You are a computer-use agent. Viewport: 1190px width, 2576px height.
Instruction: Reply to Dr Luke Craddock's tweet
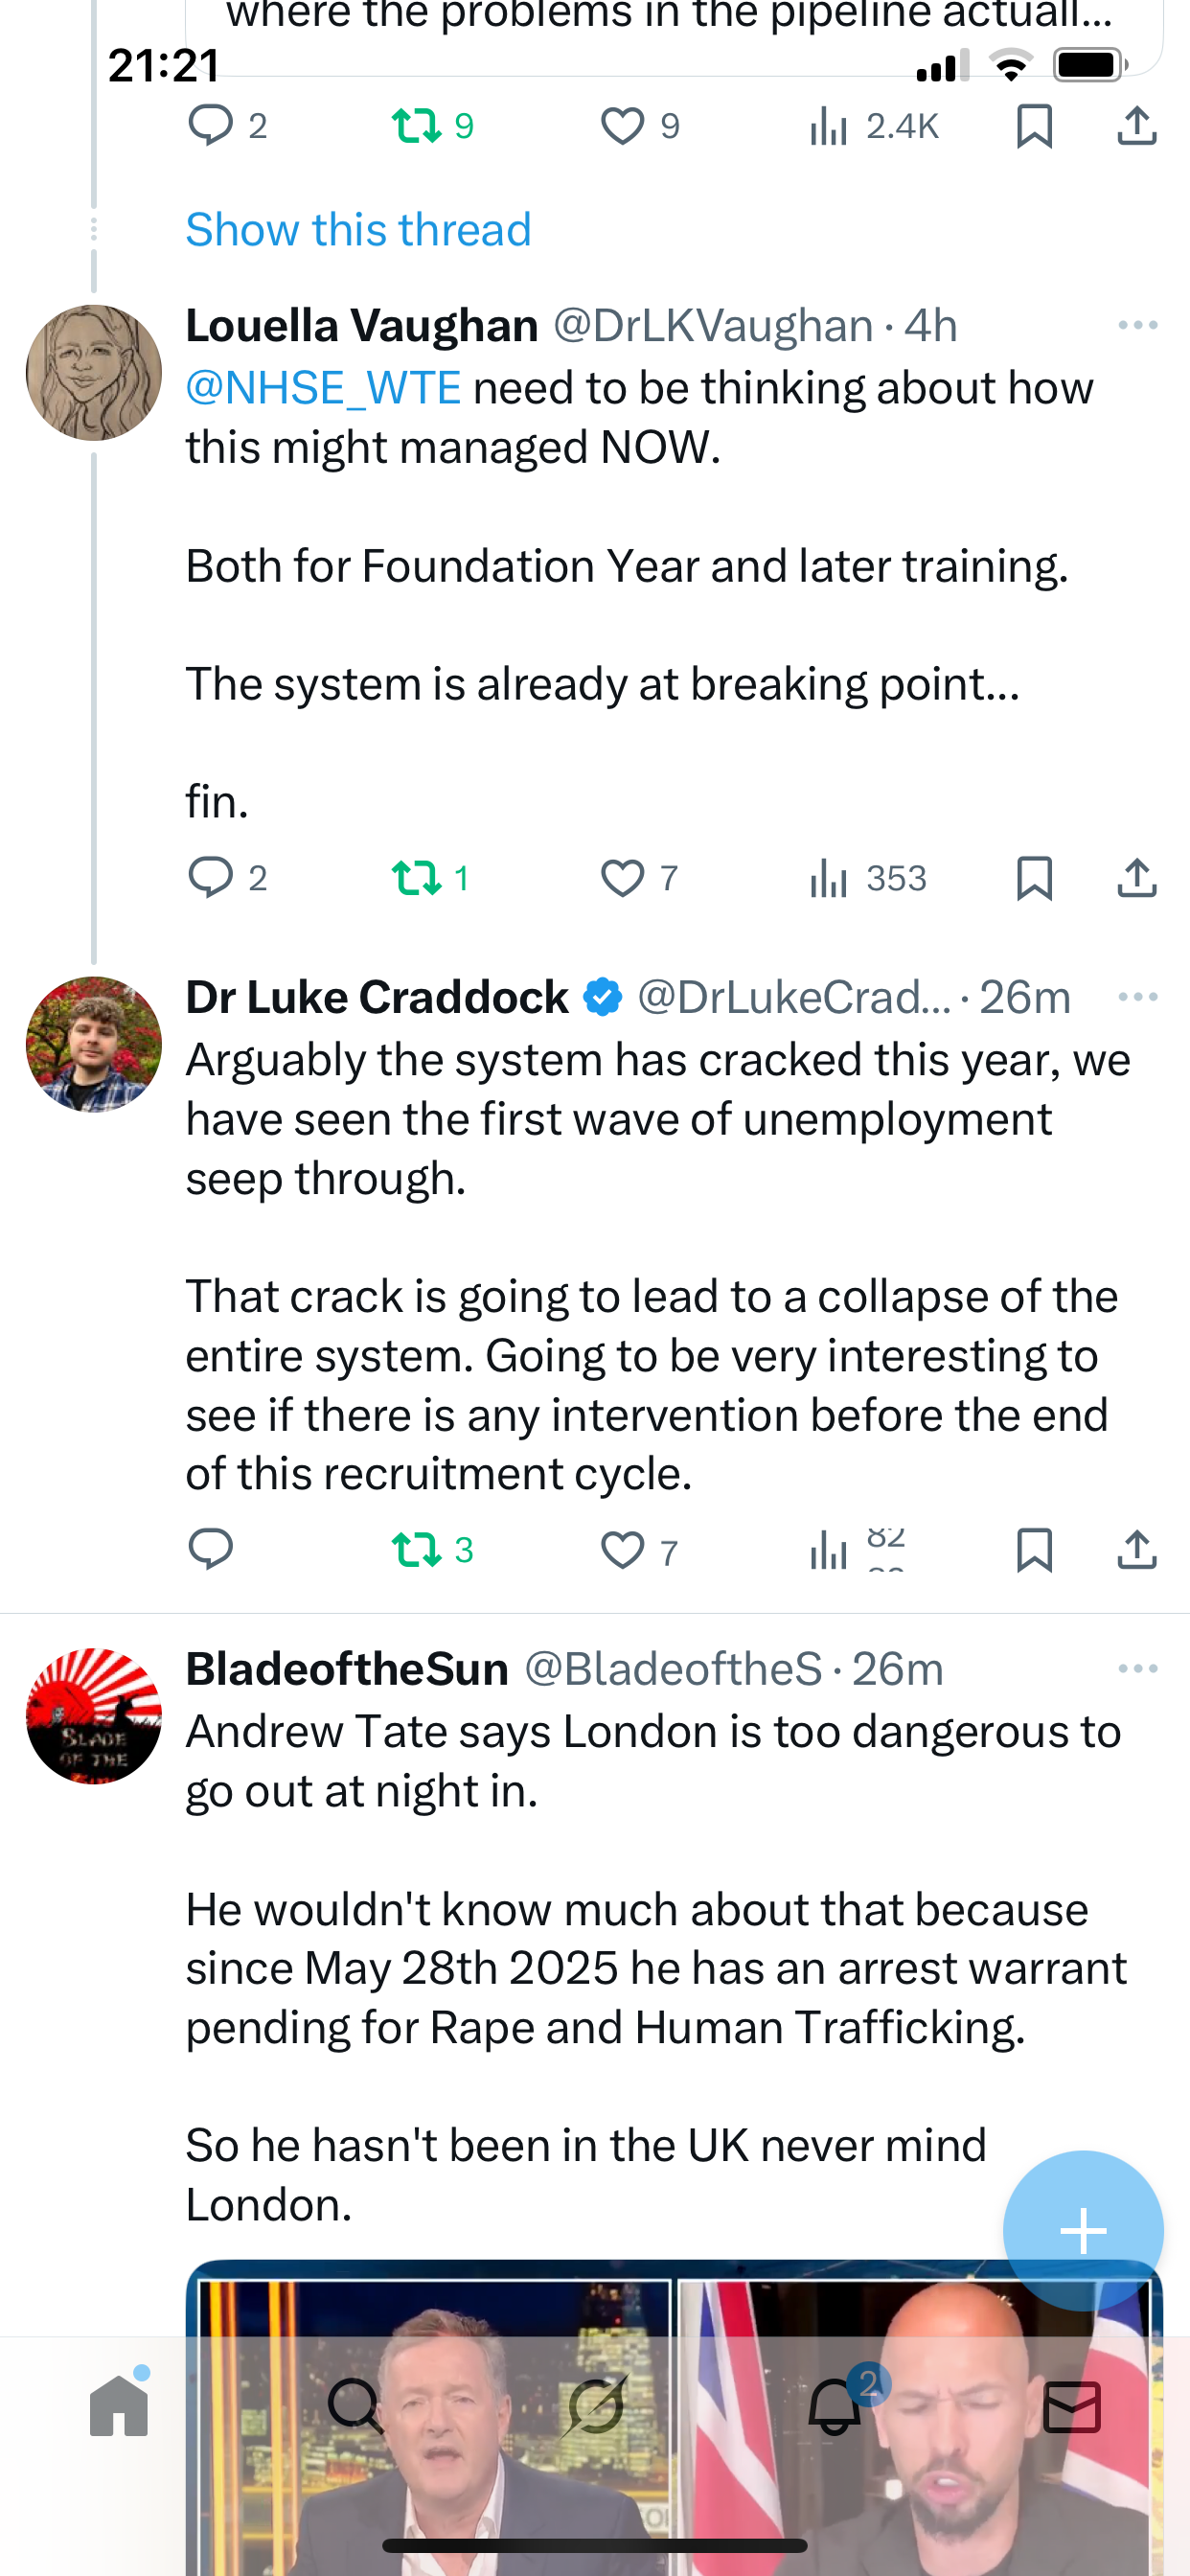pyautogui.click(x=210, y=1550)
